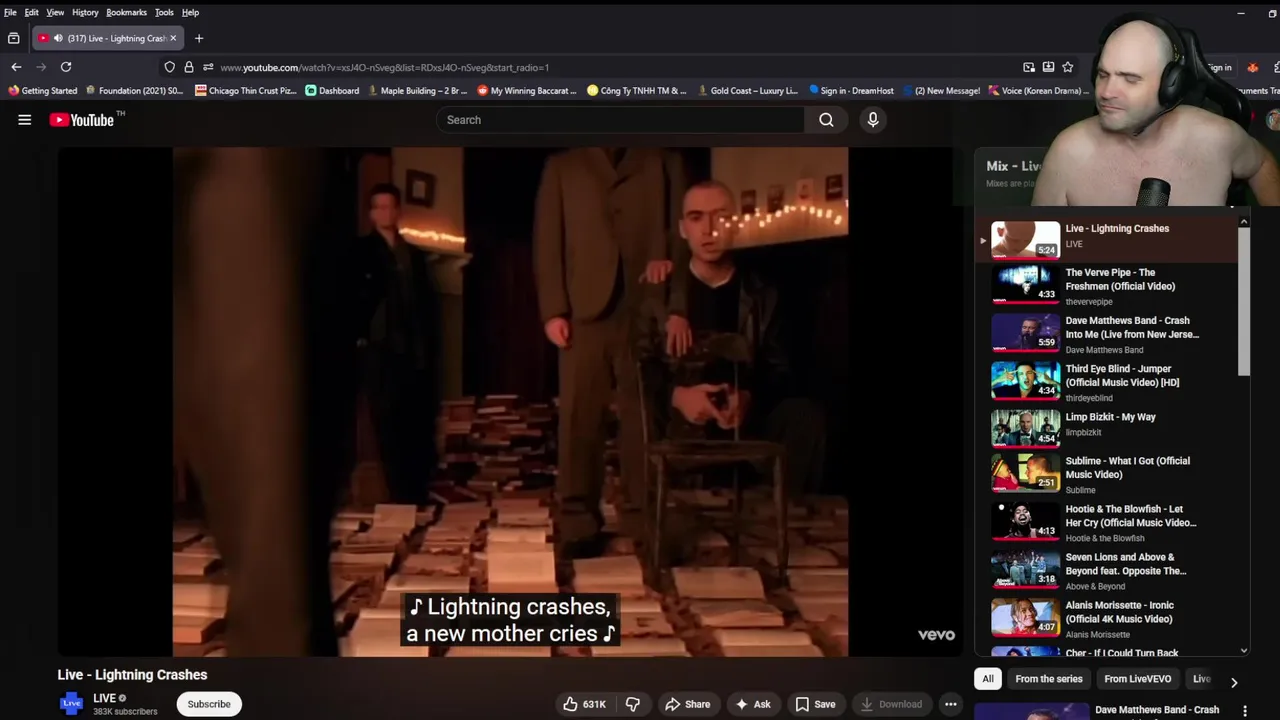The height and width of the screenshot is (720, 1280).
Task: Go back with browser back arrow
Action: (16, 67)
